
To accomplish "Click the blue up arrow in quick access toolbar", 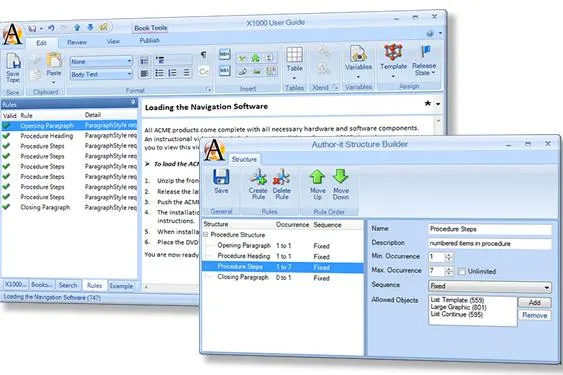I will pyautogui.click(x=77, y=27).
